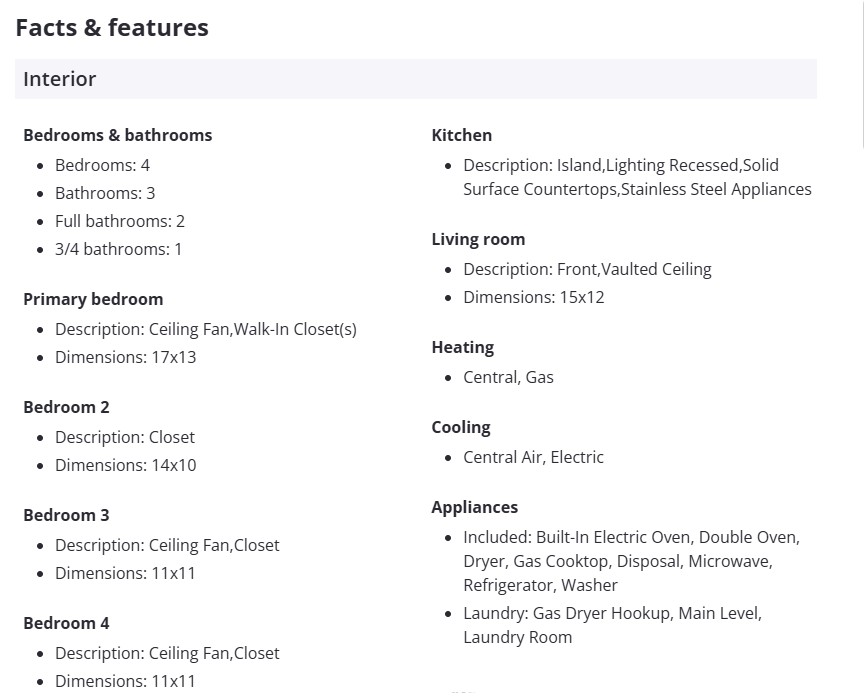Viewport: 864px width, 699px height.
Task: Select the Primary bedroom dimensions 17x13 line
Action: pyautogui.click(x=125, y=357)
